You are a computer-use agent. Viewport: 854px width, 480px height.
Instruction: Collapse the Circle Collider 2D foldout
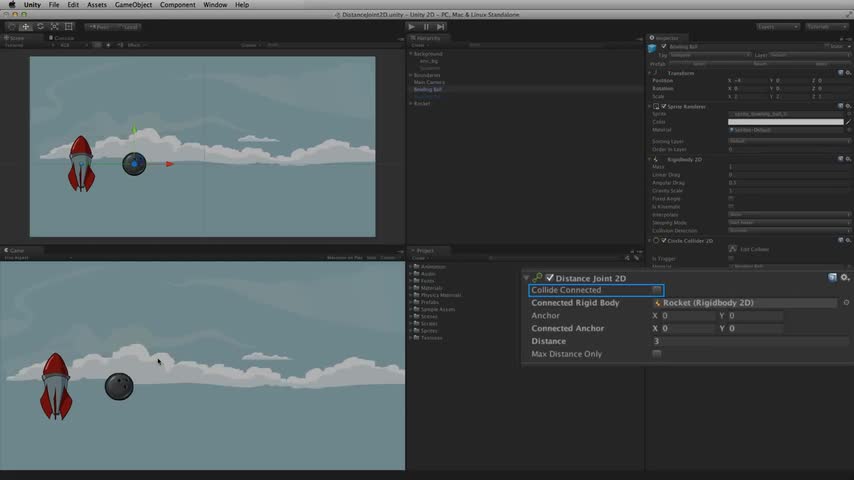(649, 240)
